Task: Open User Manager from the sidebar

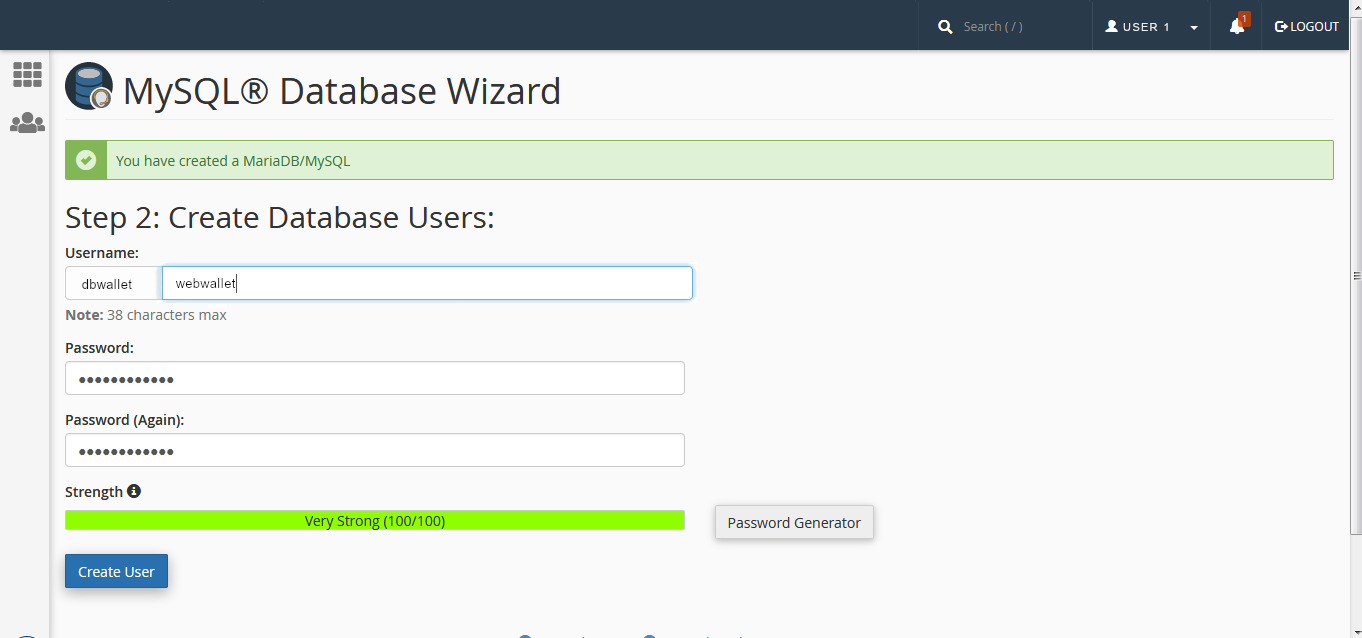Action: (x=27, y=123)
